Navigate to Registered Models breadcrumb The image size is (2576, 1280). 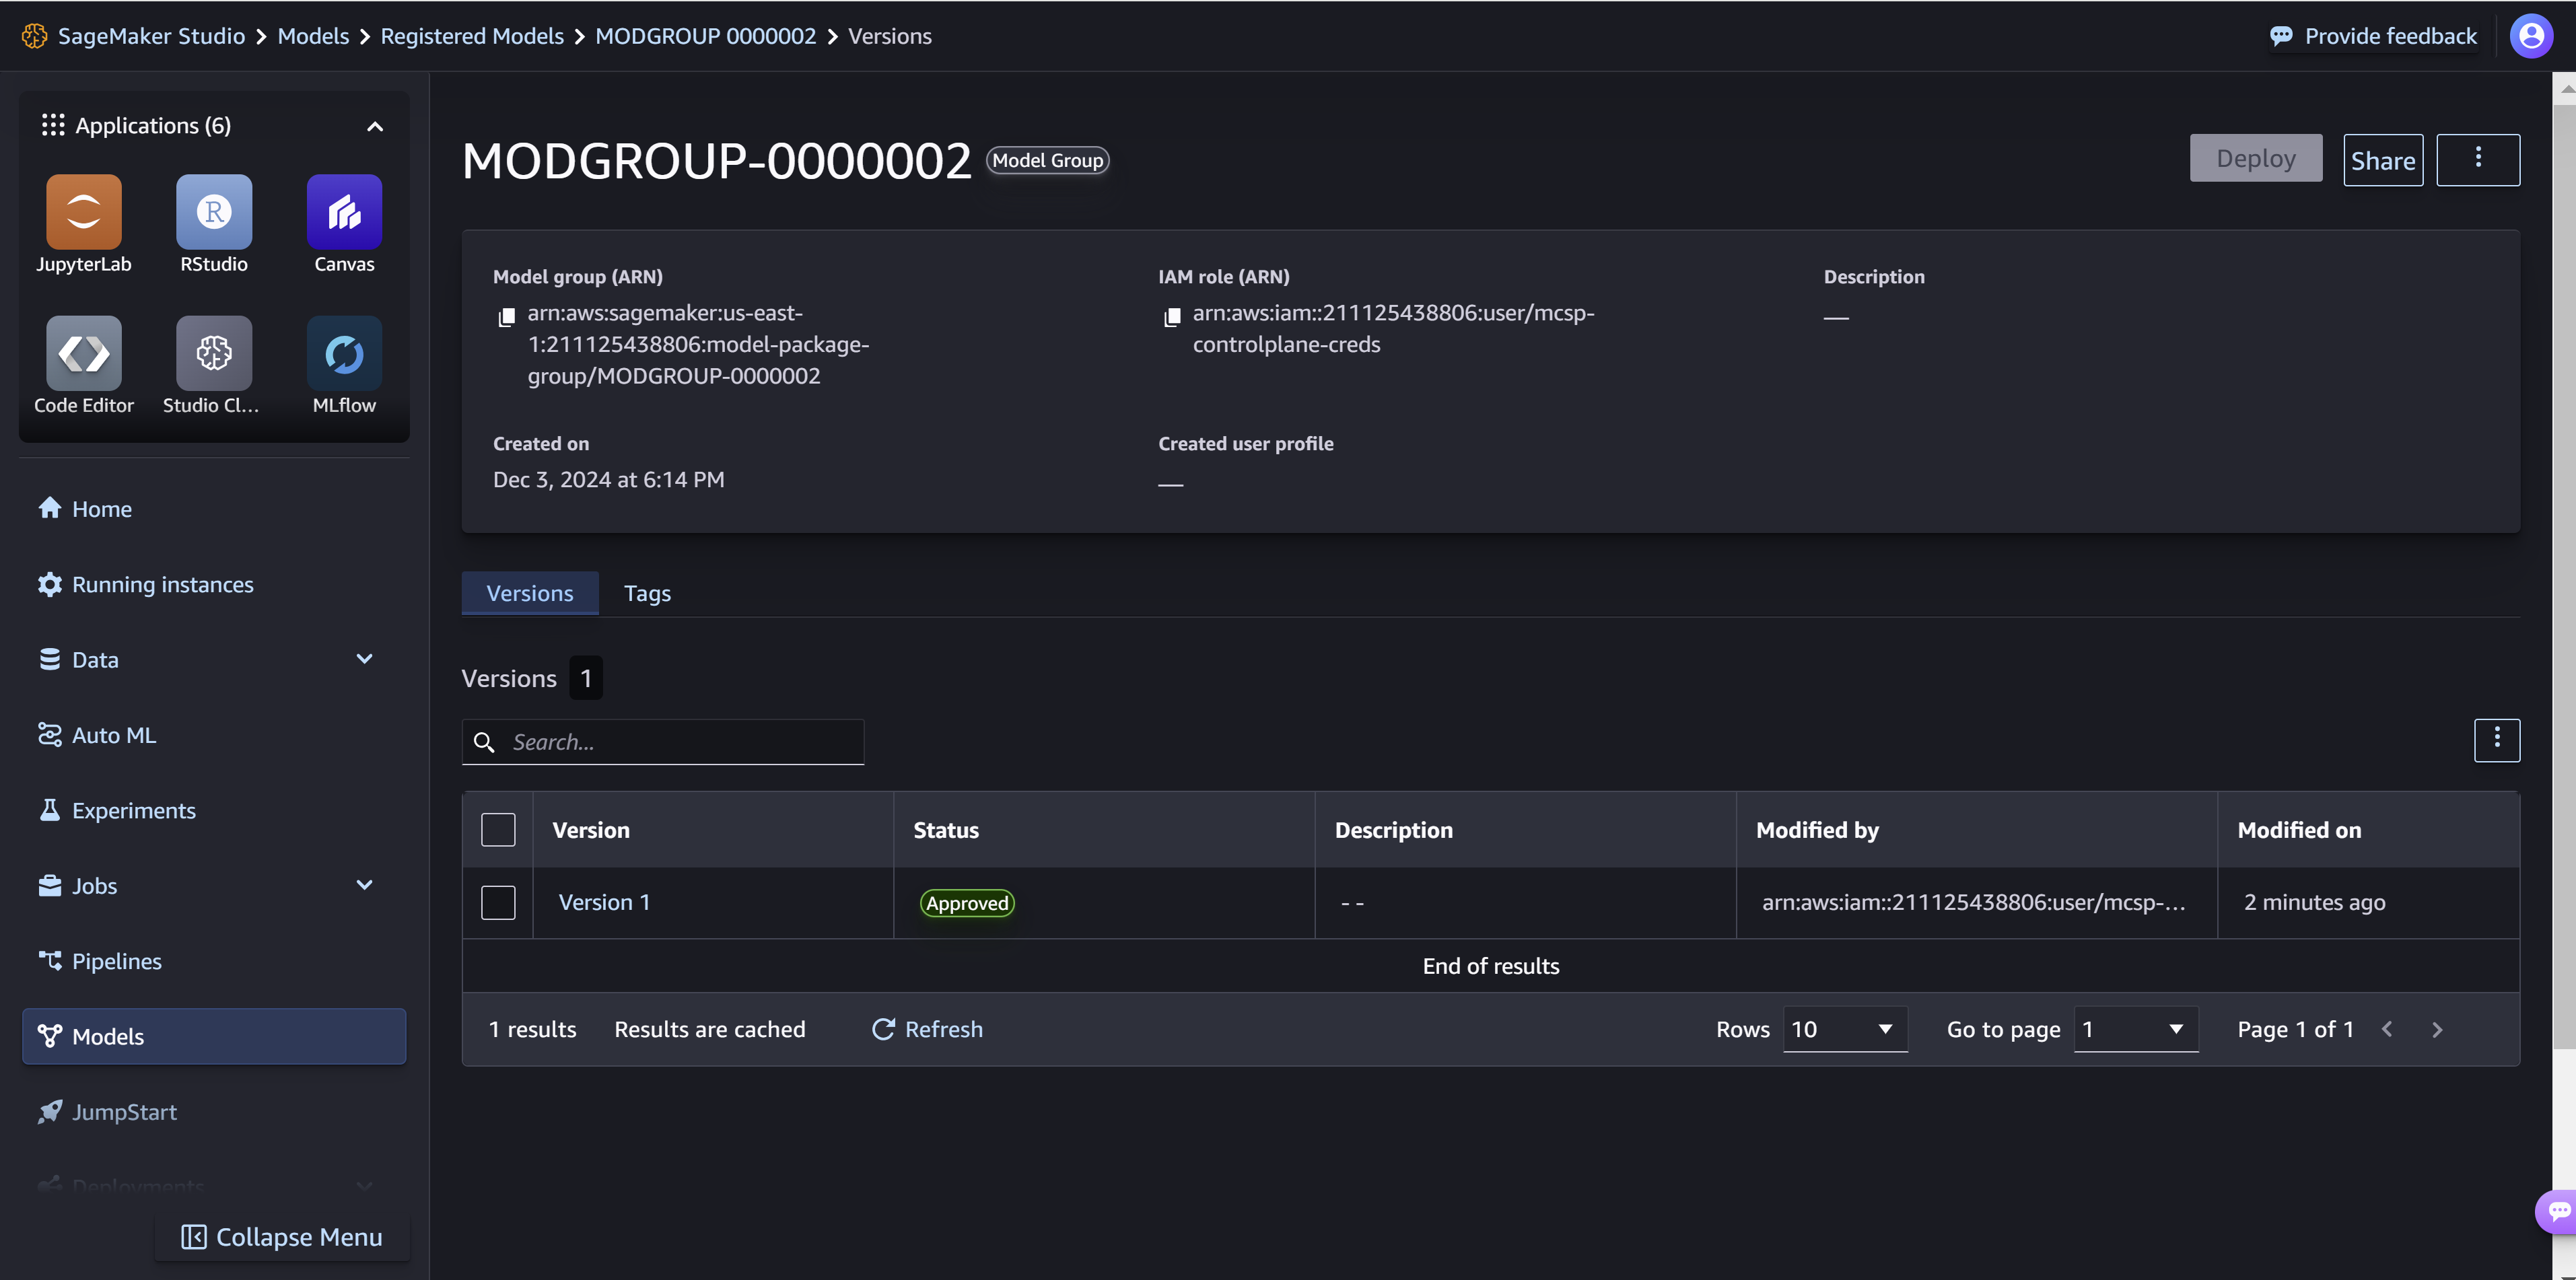point(472,35)
